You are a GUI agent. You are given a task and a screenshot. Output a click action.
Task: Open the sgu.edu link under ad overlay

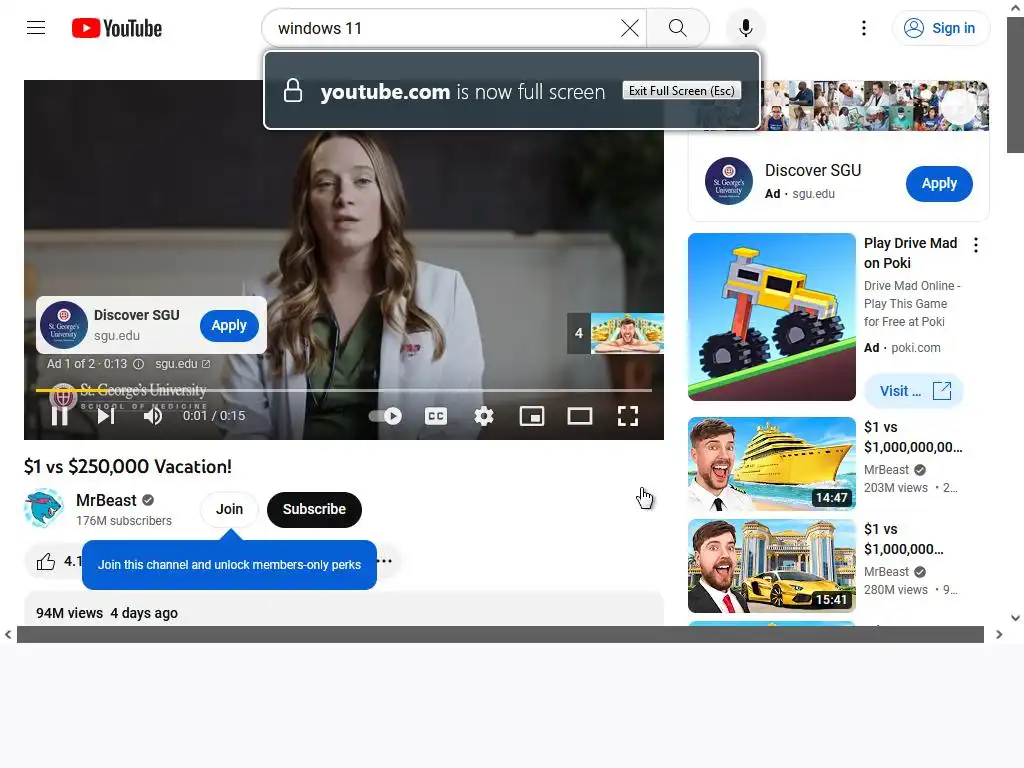click(x=182, y=364)
